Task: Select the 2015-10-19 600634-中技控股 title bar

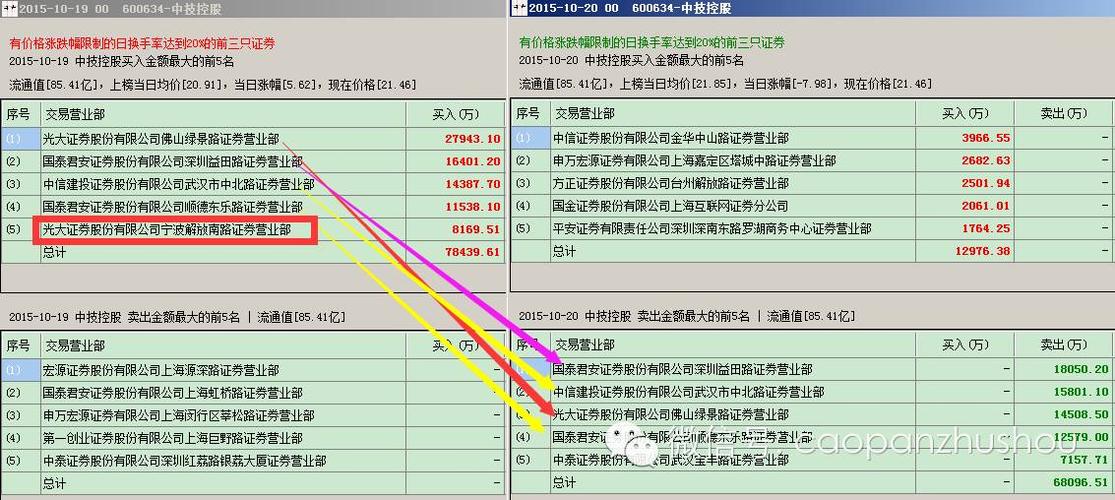Action: tap(253, 8)
